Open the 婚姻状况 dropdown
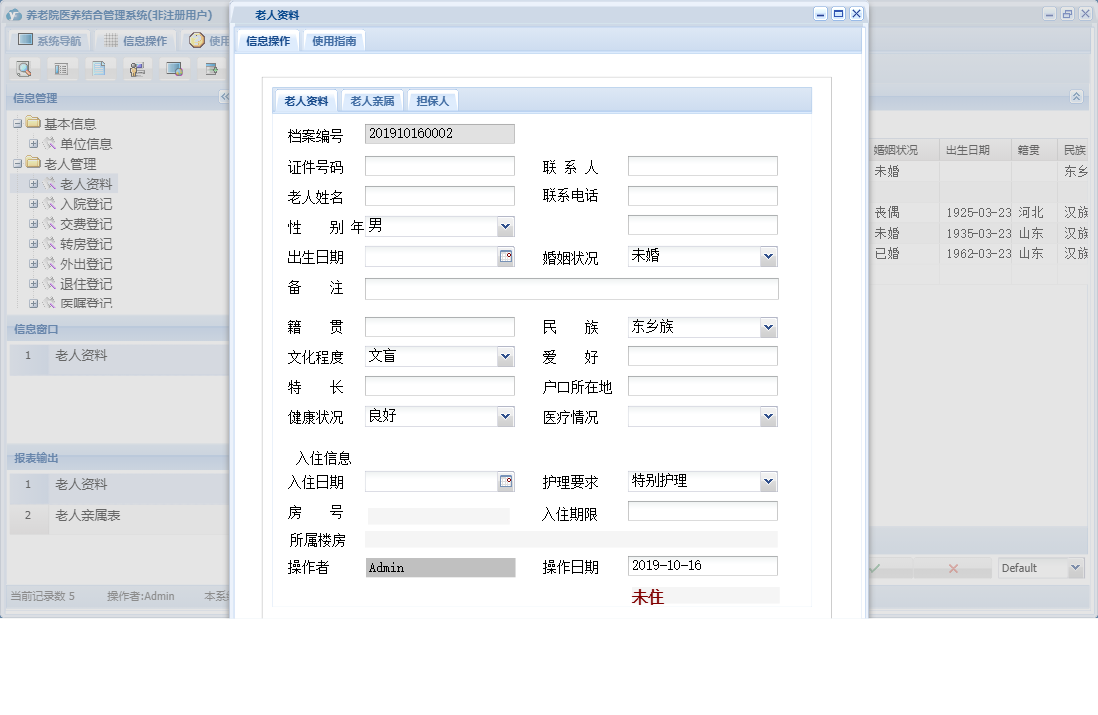This screenshot has height=715, width=1098. coord(768,256)
